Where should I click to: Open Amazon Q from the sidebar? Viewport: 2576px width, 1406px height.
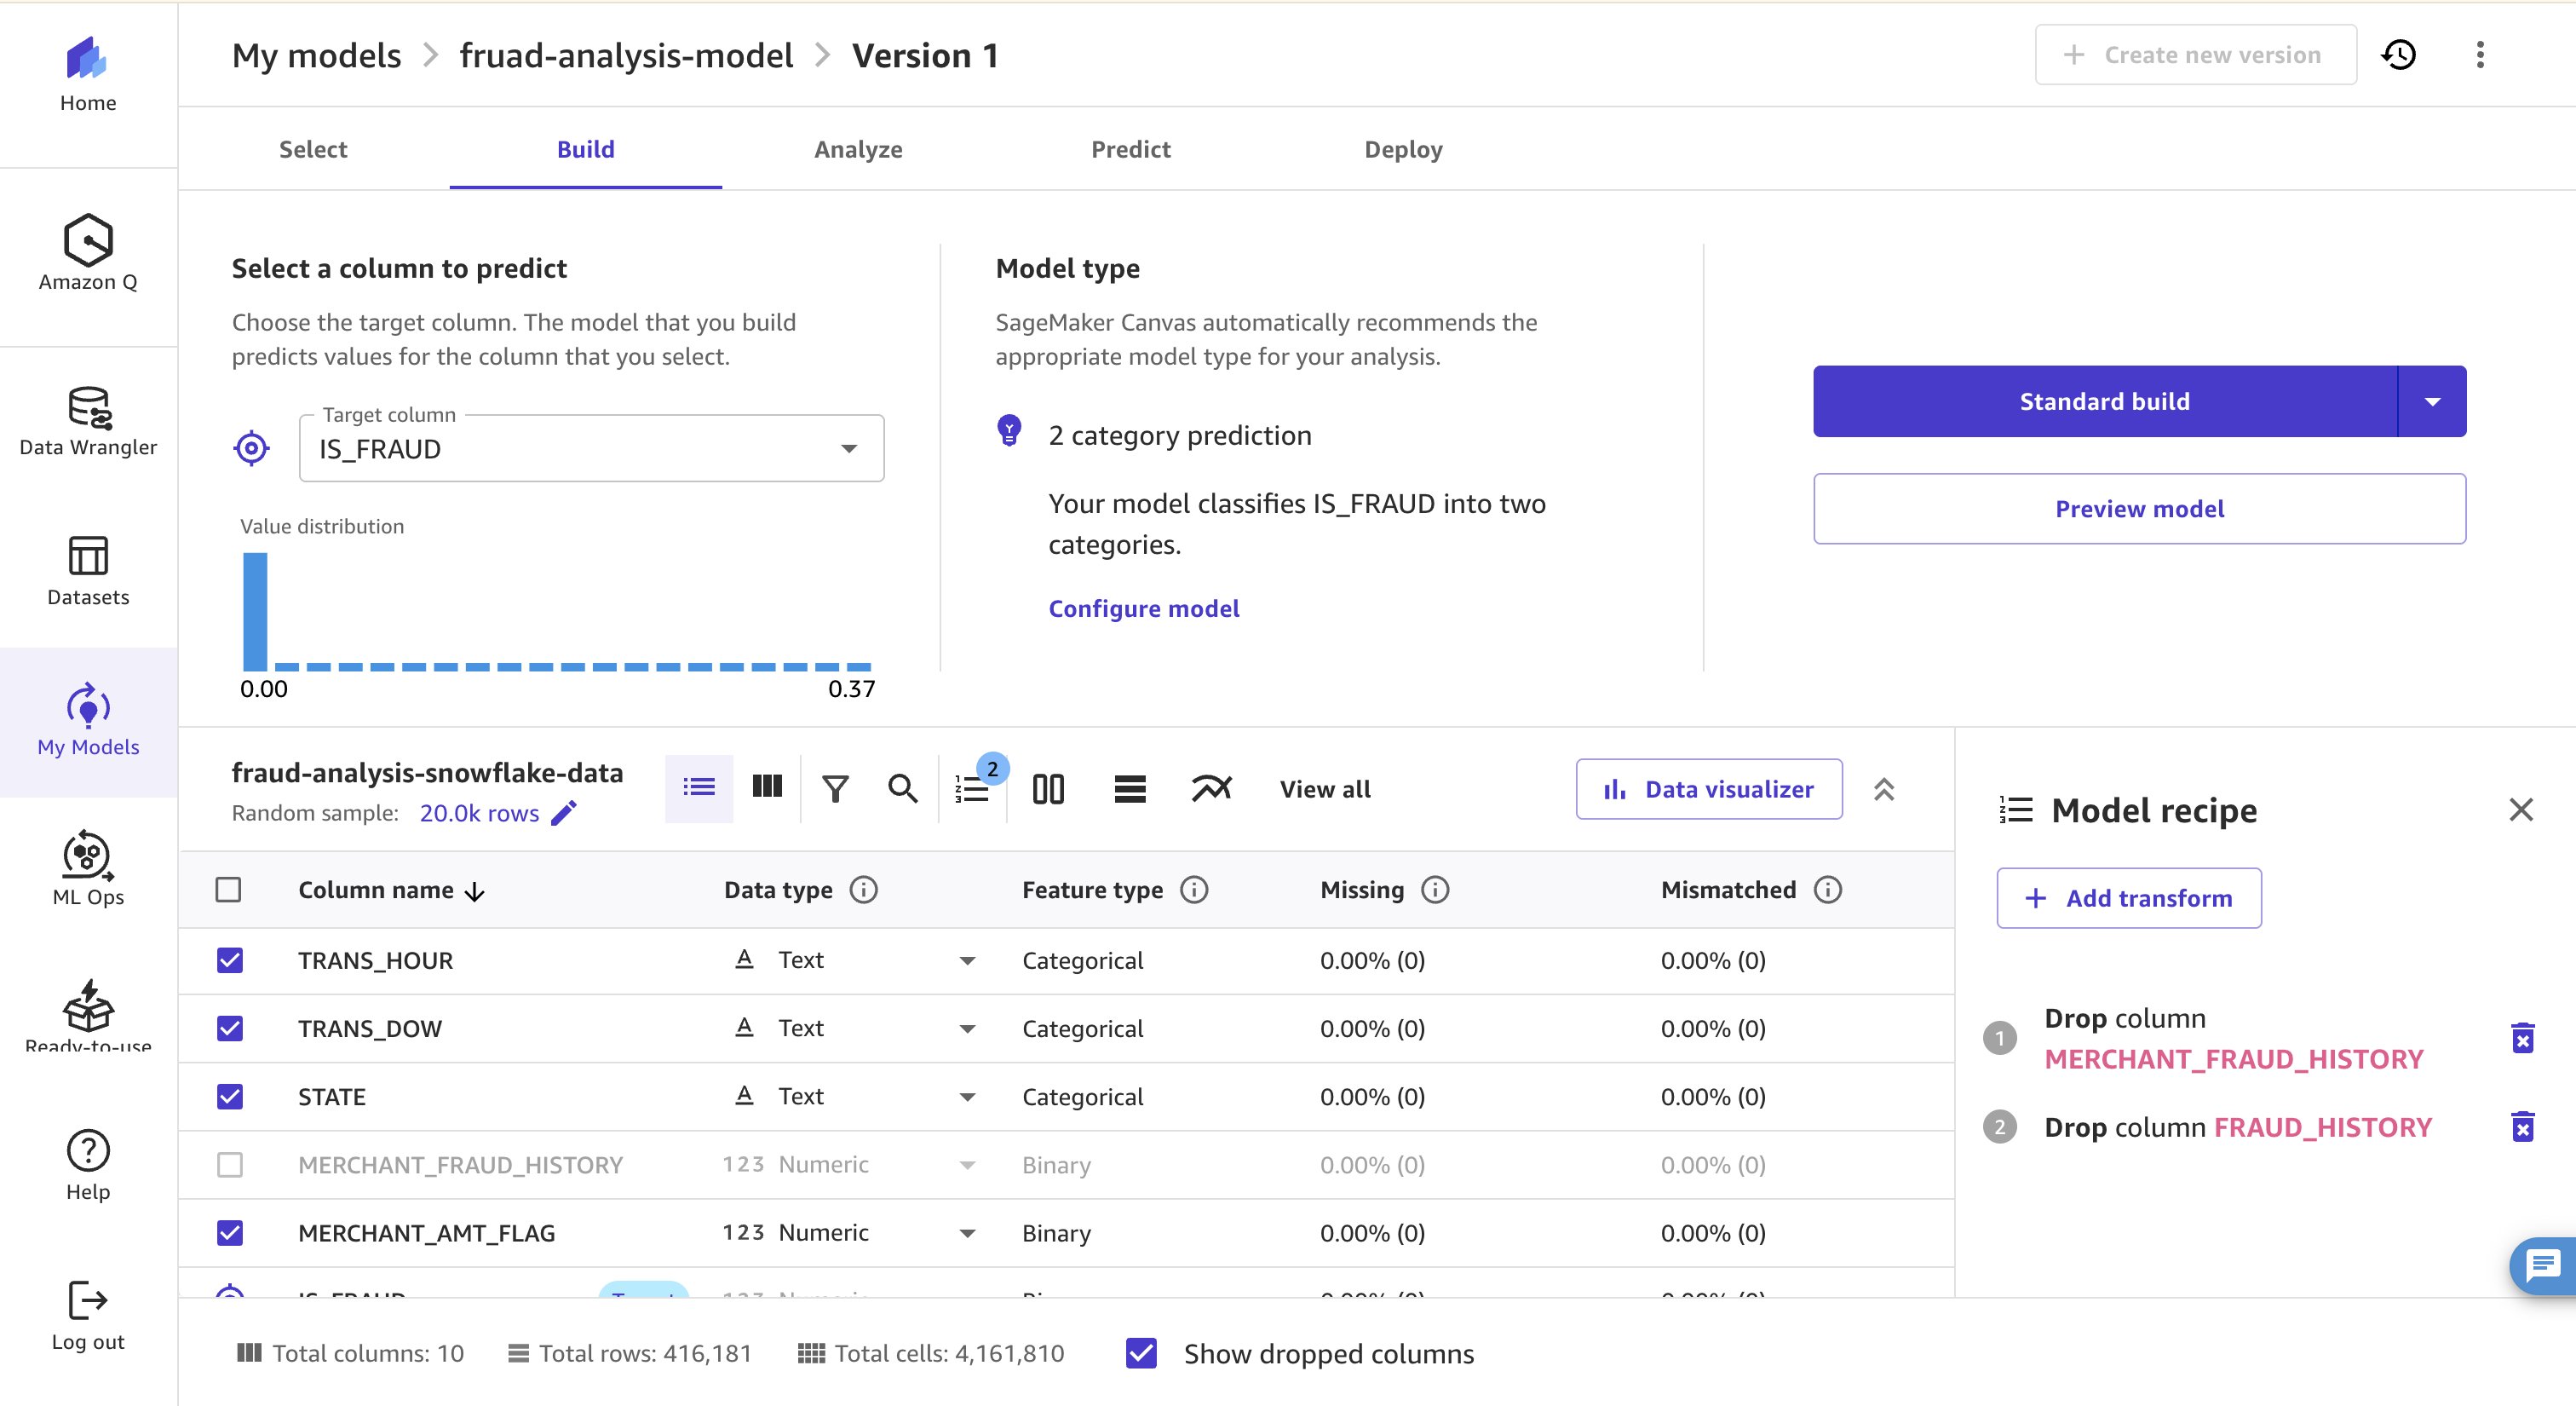pyautogui.click(x=88, y=252)
